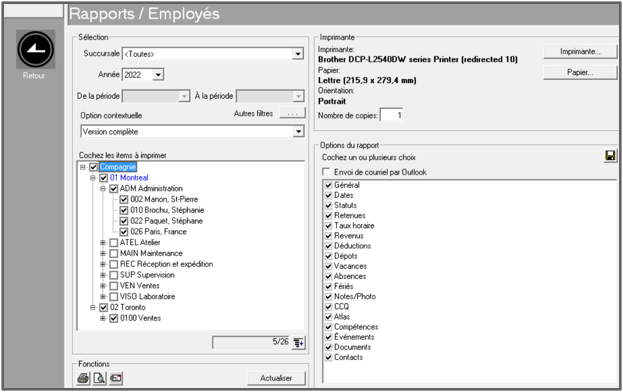Viewport: 623px width, 392px height.
Task: Expand the VISO Laboratoire node
Action: click(103, 297)
